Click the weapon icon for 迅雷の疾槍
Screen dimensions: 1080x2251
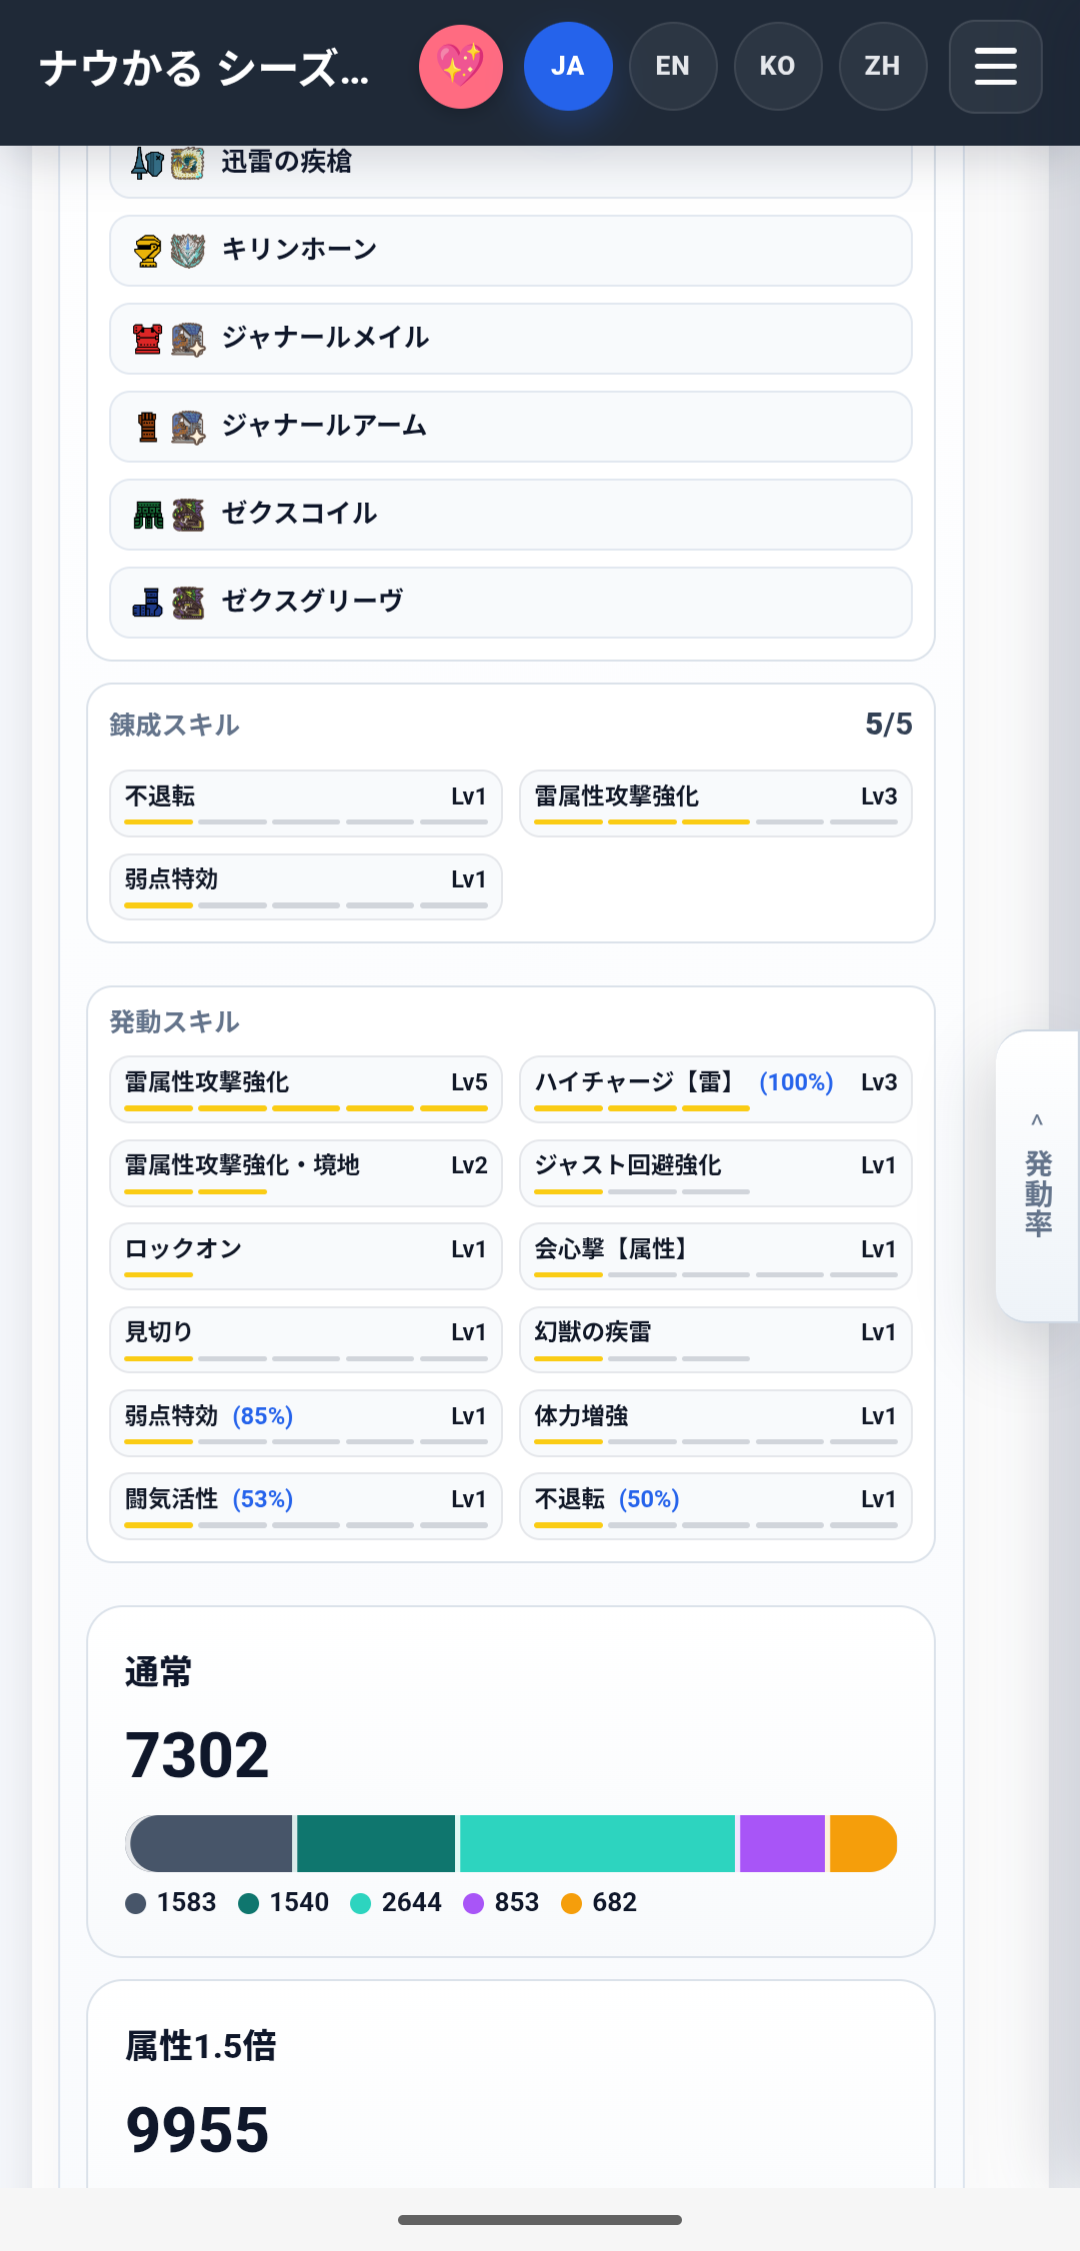148,163
